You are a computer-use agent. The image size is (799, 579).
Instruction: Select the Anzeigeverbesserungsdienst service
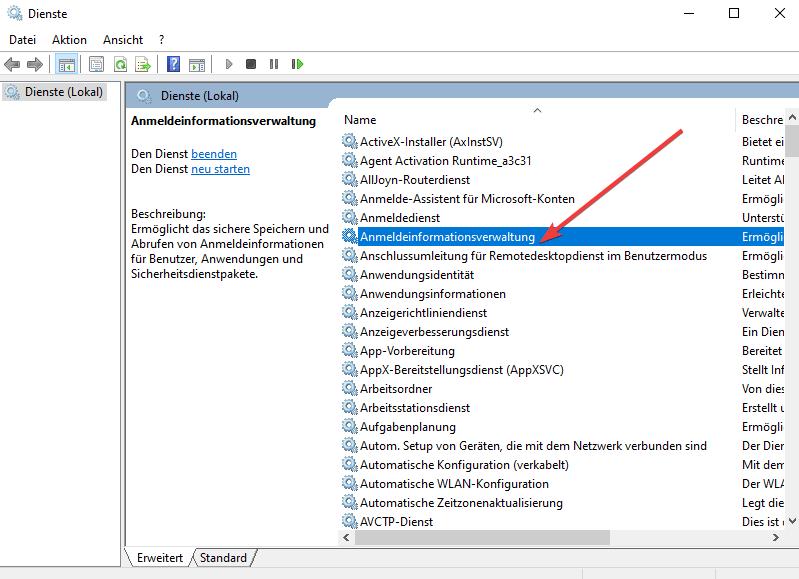coord(563,331)
